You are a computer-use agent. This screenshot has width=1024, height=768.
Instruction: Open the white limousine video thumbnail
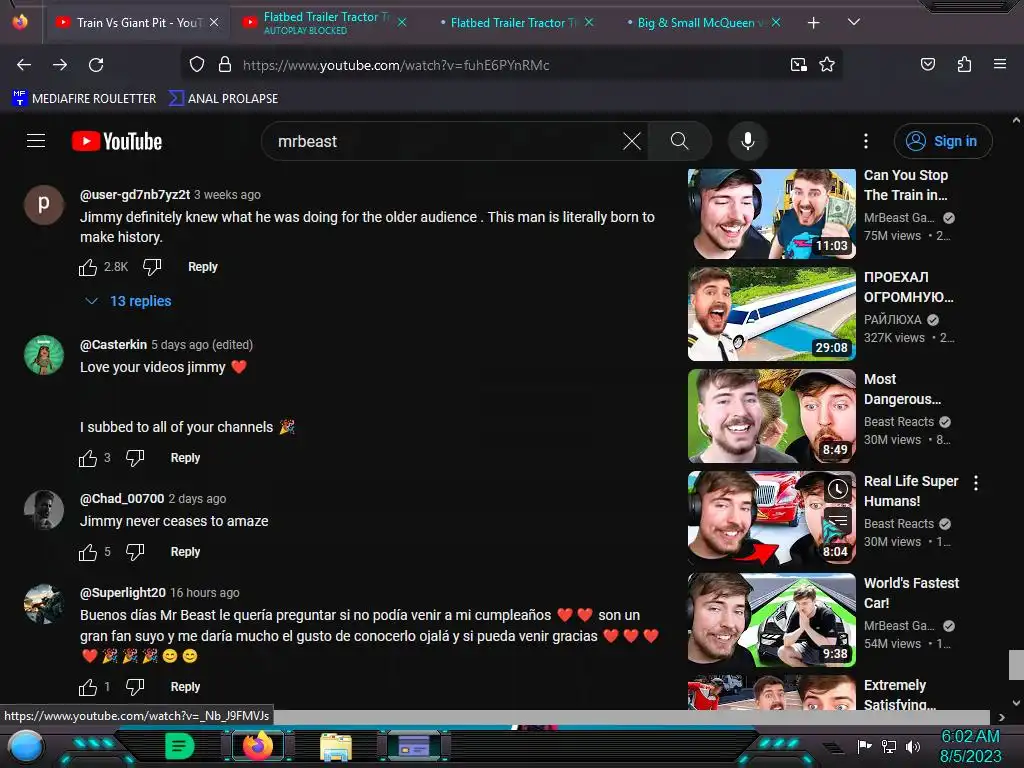[772, 313]
